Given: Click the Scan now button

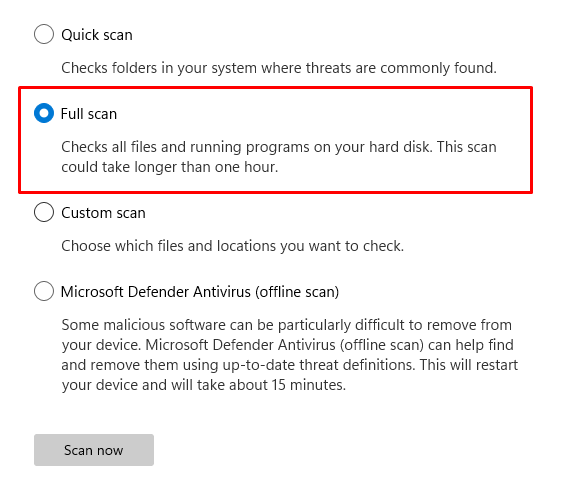Looking at the screenshot, I should tap(94, 450).
